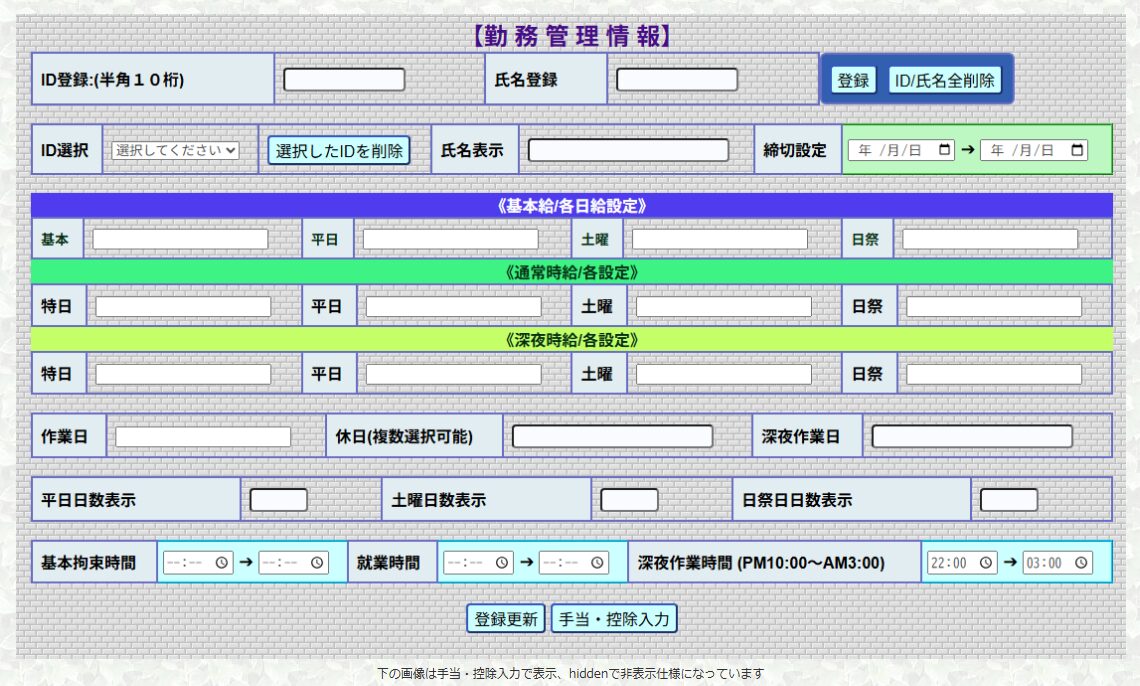The image size is (1140, 686).
Task: Click clock icon in 就業時間 start time
Action: tap(502, 562)
